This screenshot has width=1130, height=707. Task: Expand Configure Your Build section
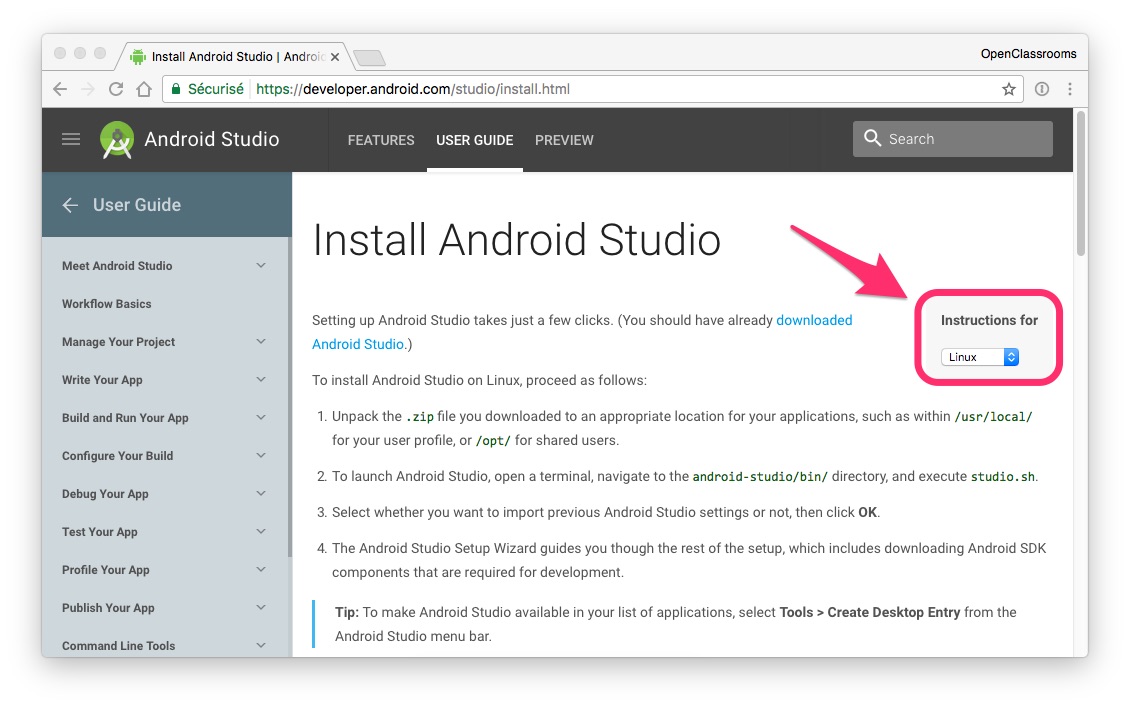(261, 455)
